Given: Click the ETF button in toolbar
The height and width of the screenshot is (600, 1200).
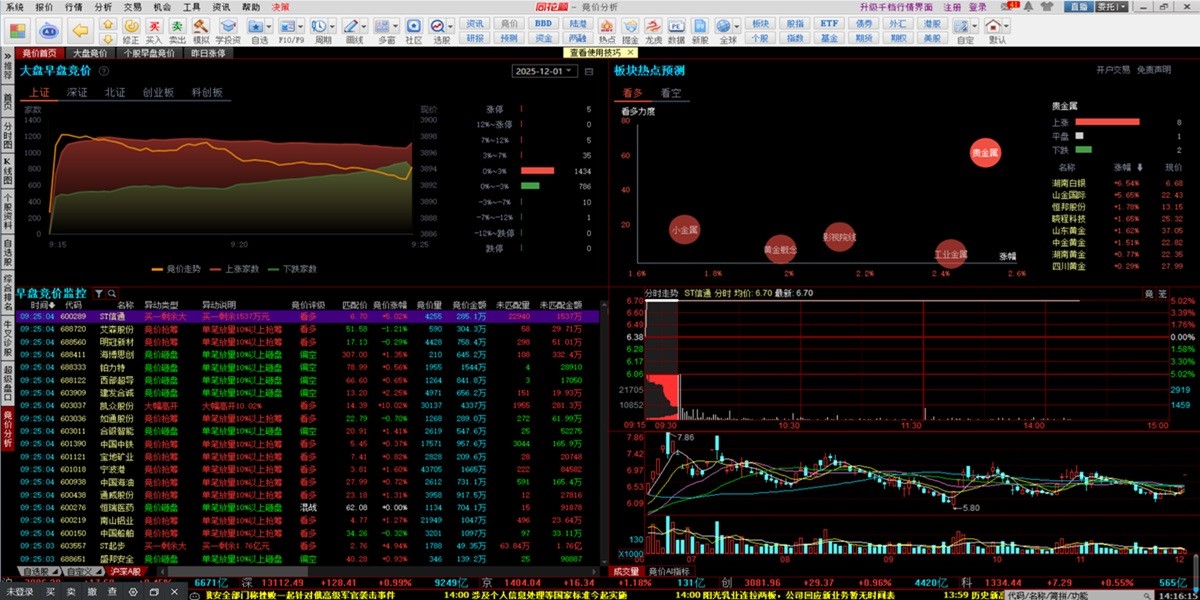Looking at the screenshot, I should [x=829, y=22].
